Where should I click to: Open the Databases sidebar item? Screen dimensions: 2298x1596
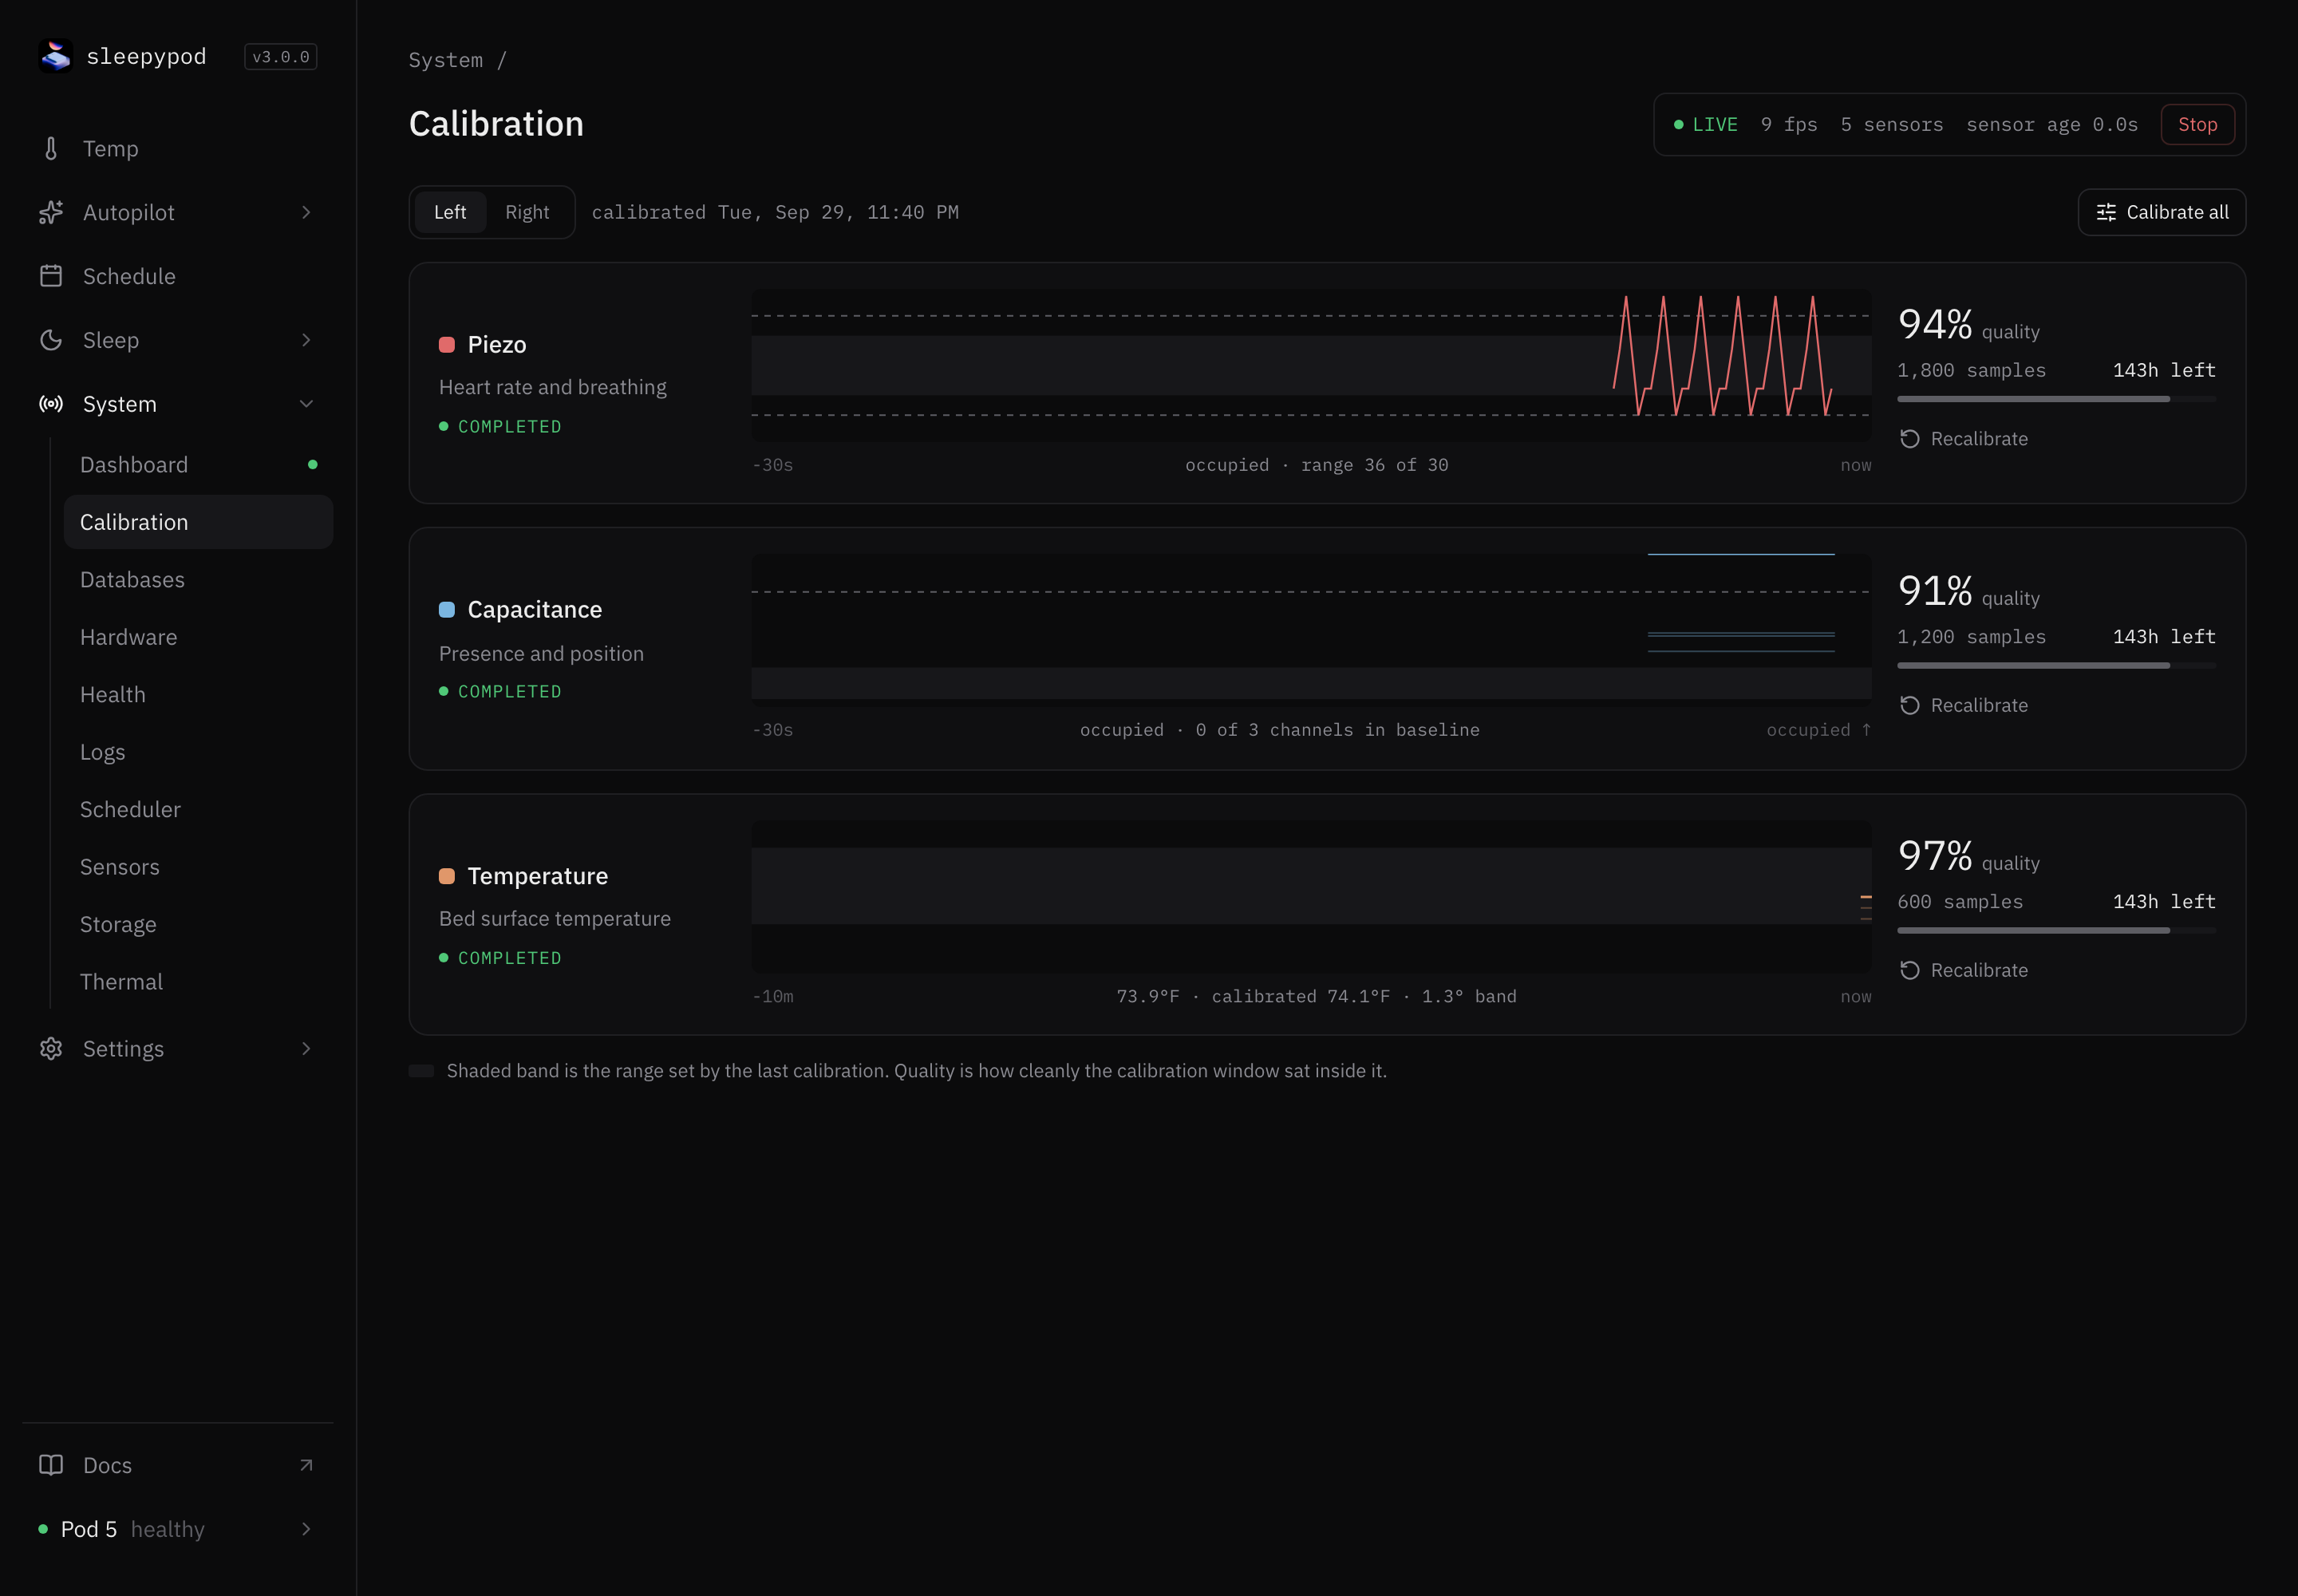click(198, 579)
